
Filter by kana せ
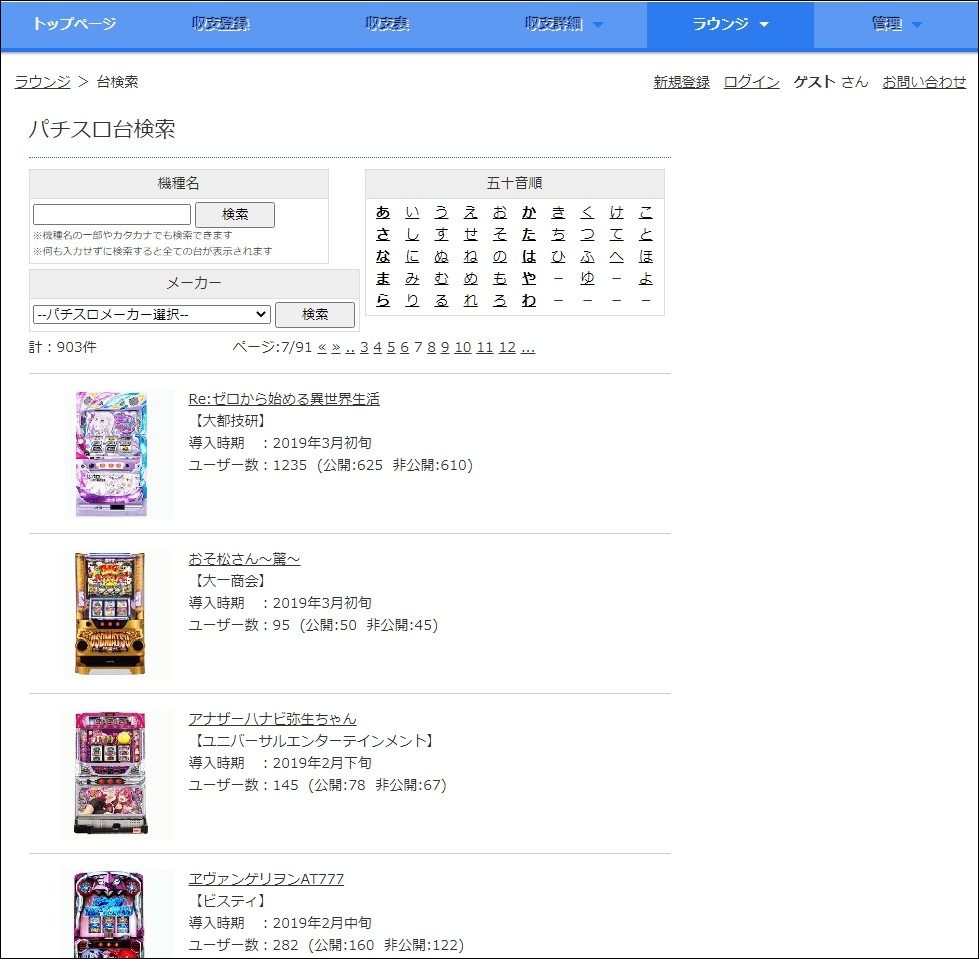point(471,234)
